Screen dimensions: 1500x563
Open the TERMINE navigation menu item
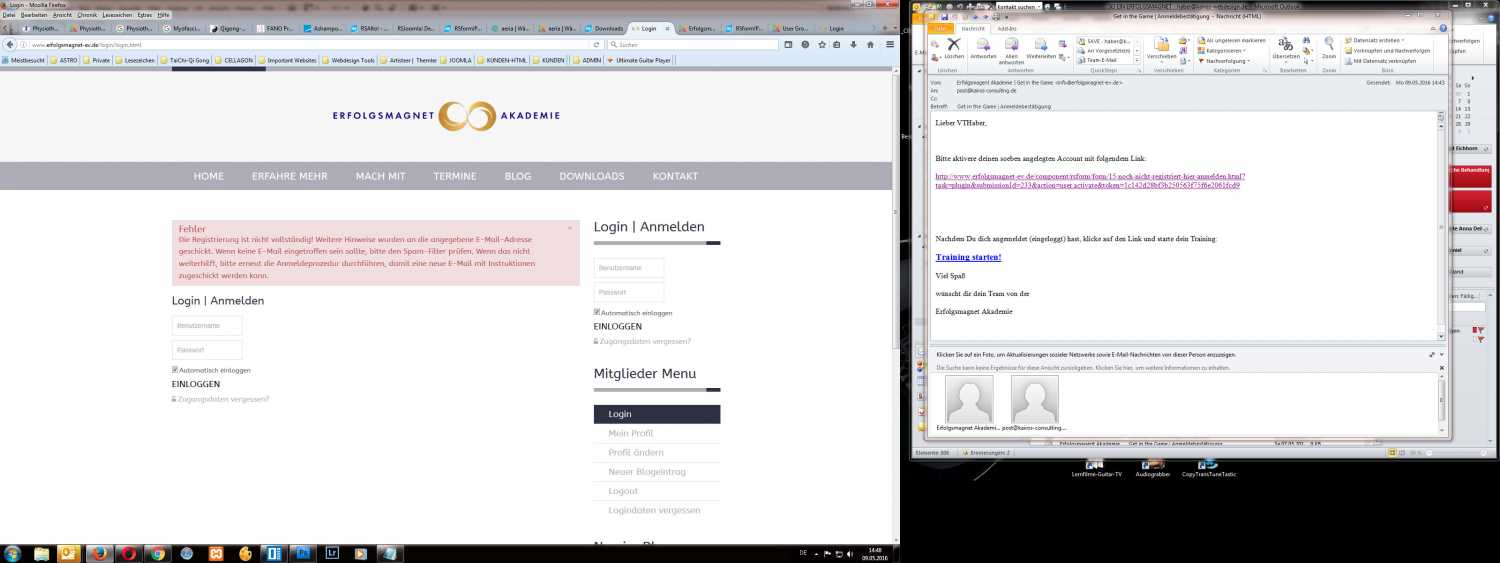pos(455,176)
